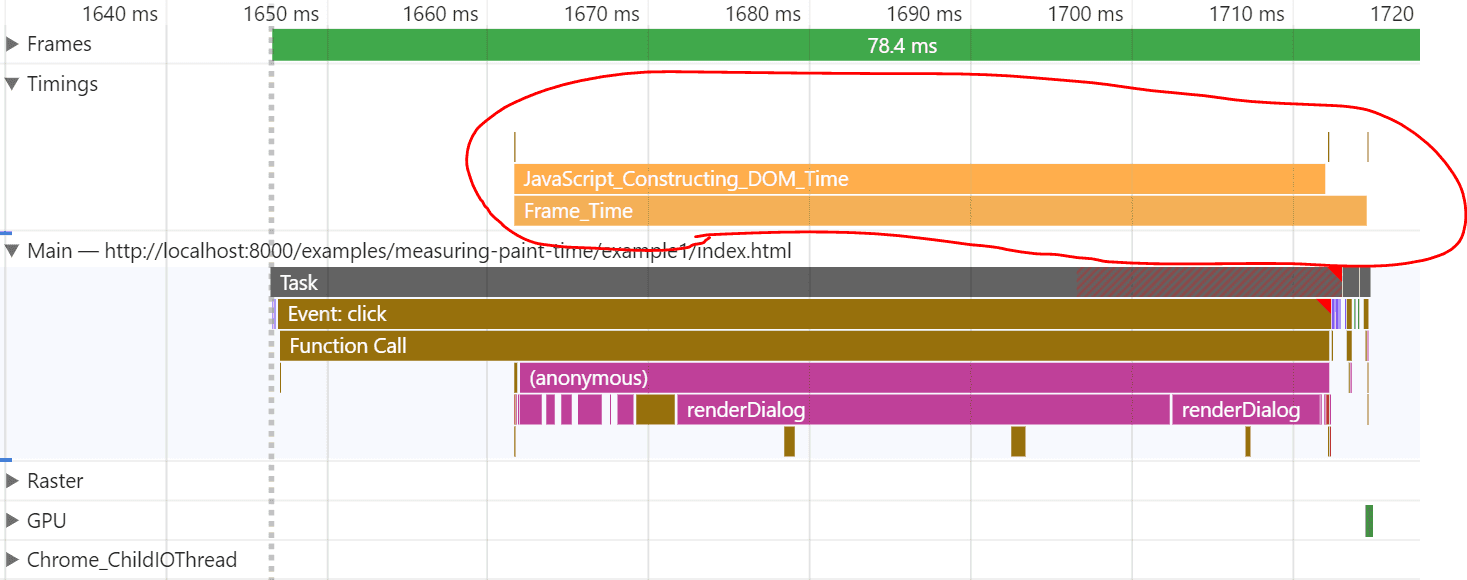Expand the Raster track

(11, 481)
